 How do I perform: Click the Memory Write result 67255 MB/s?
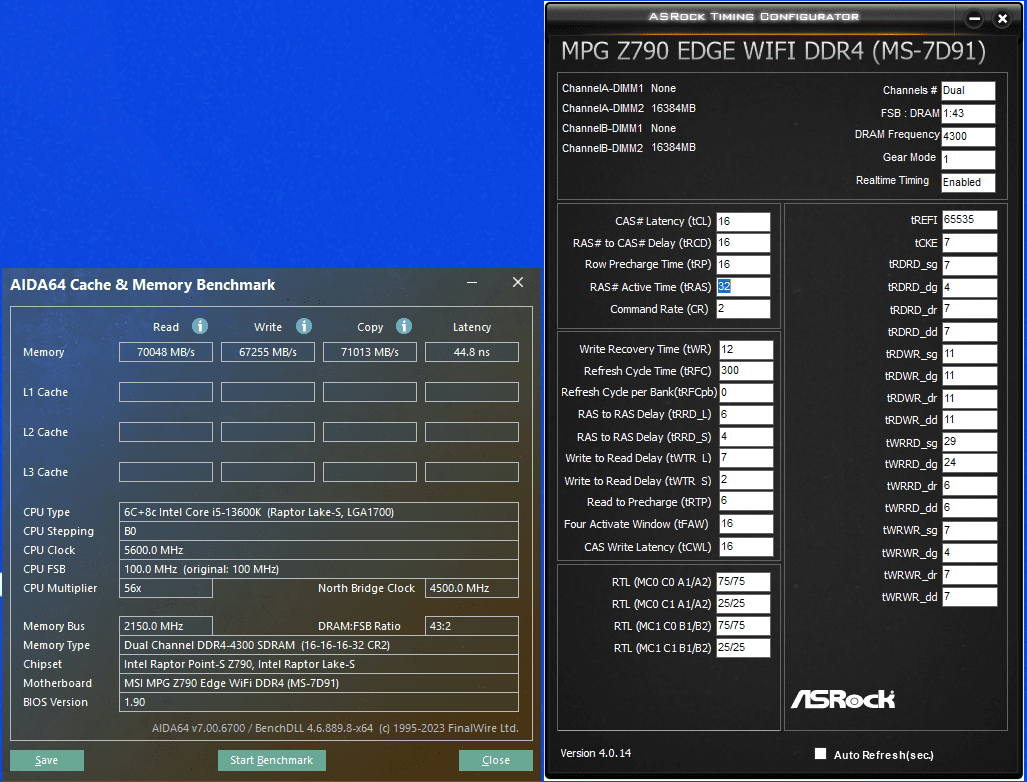268,352
